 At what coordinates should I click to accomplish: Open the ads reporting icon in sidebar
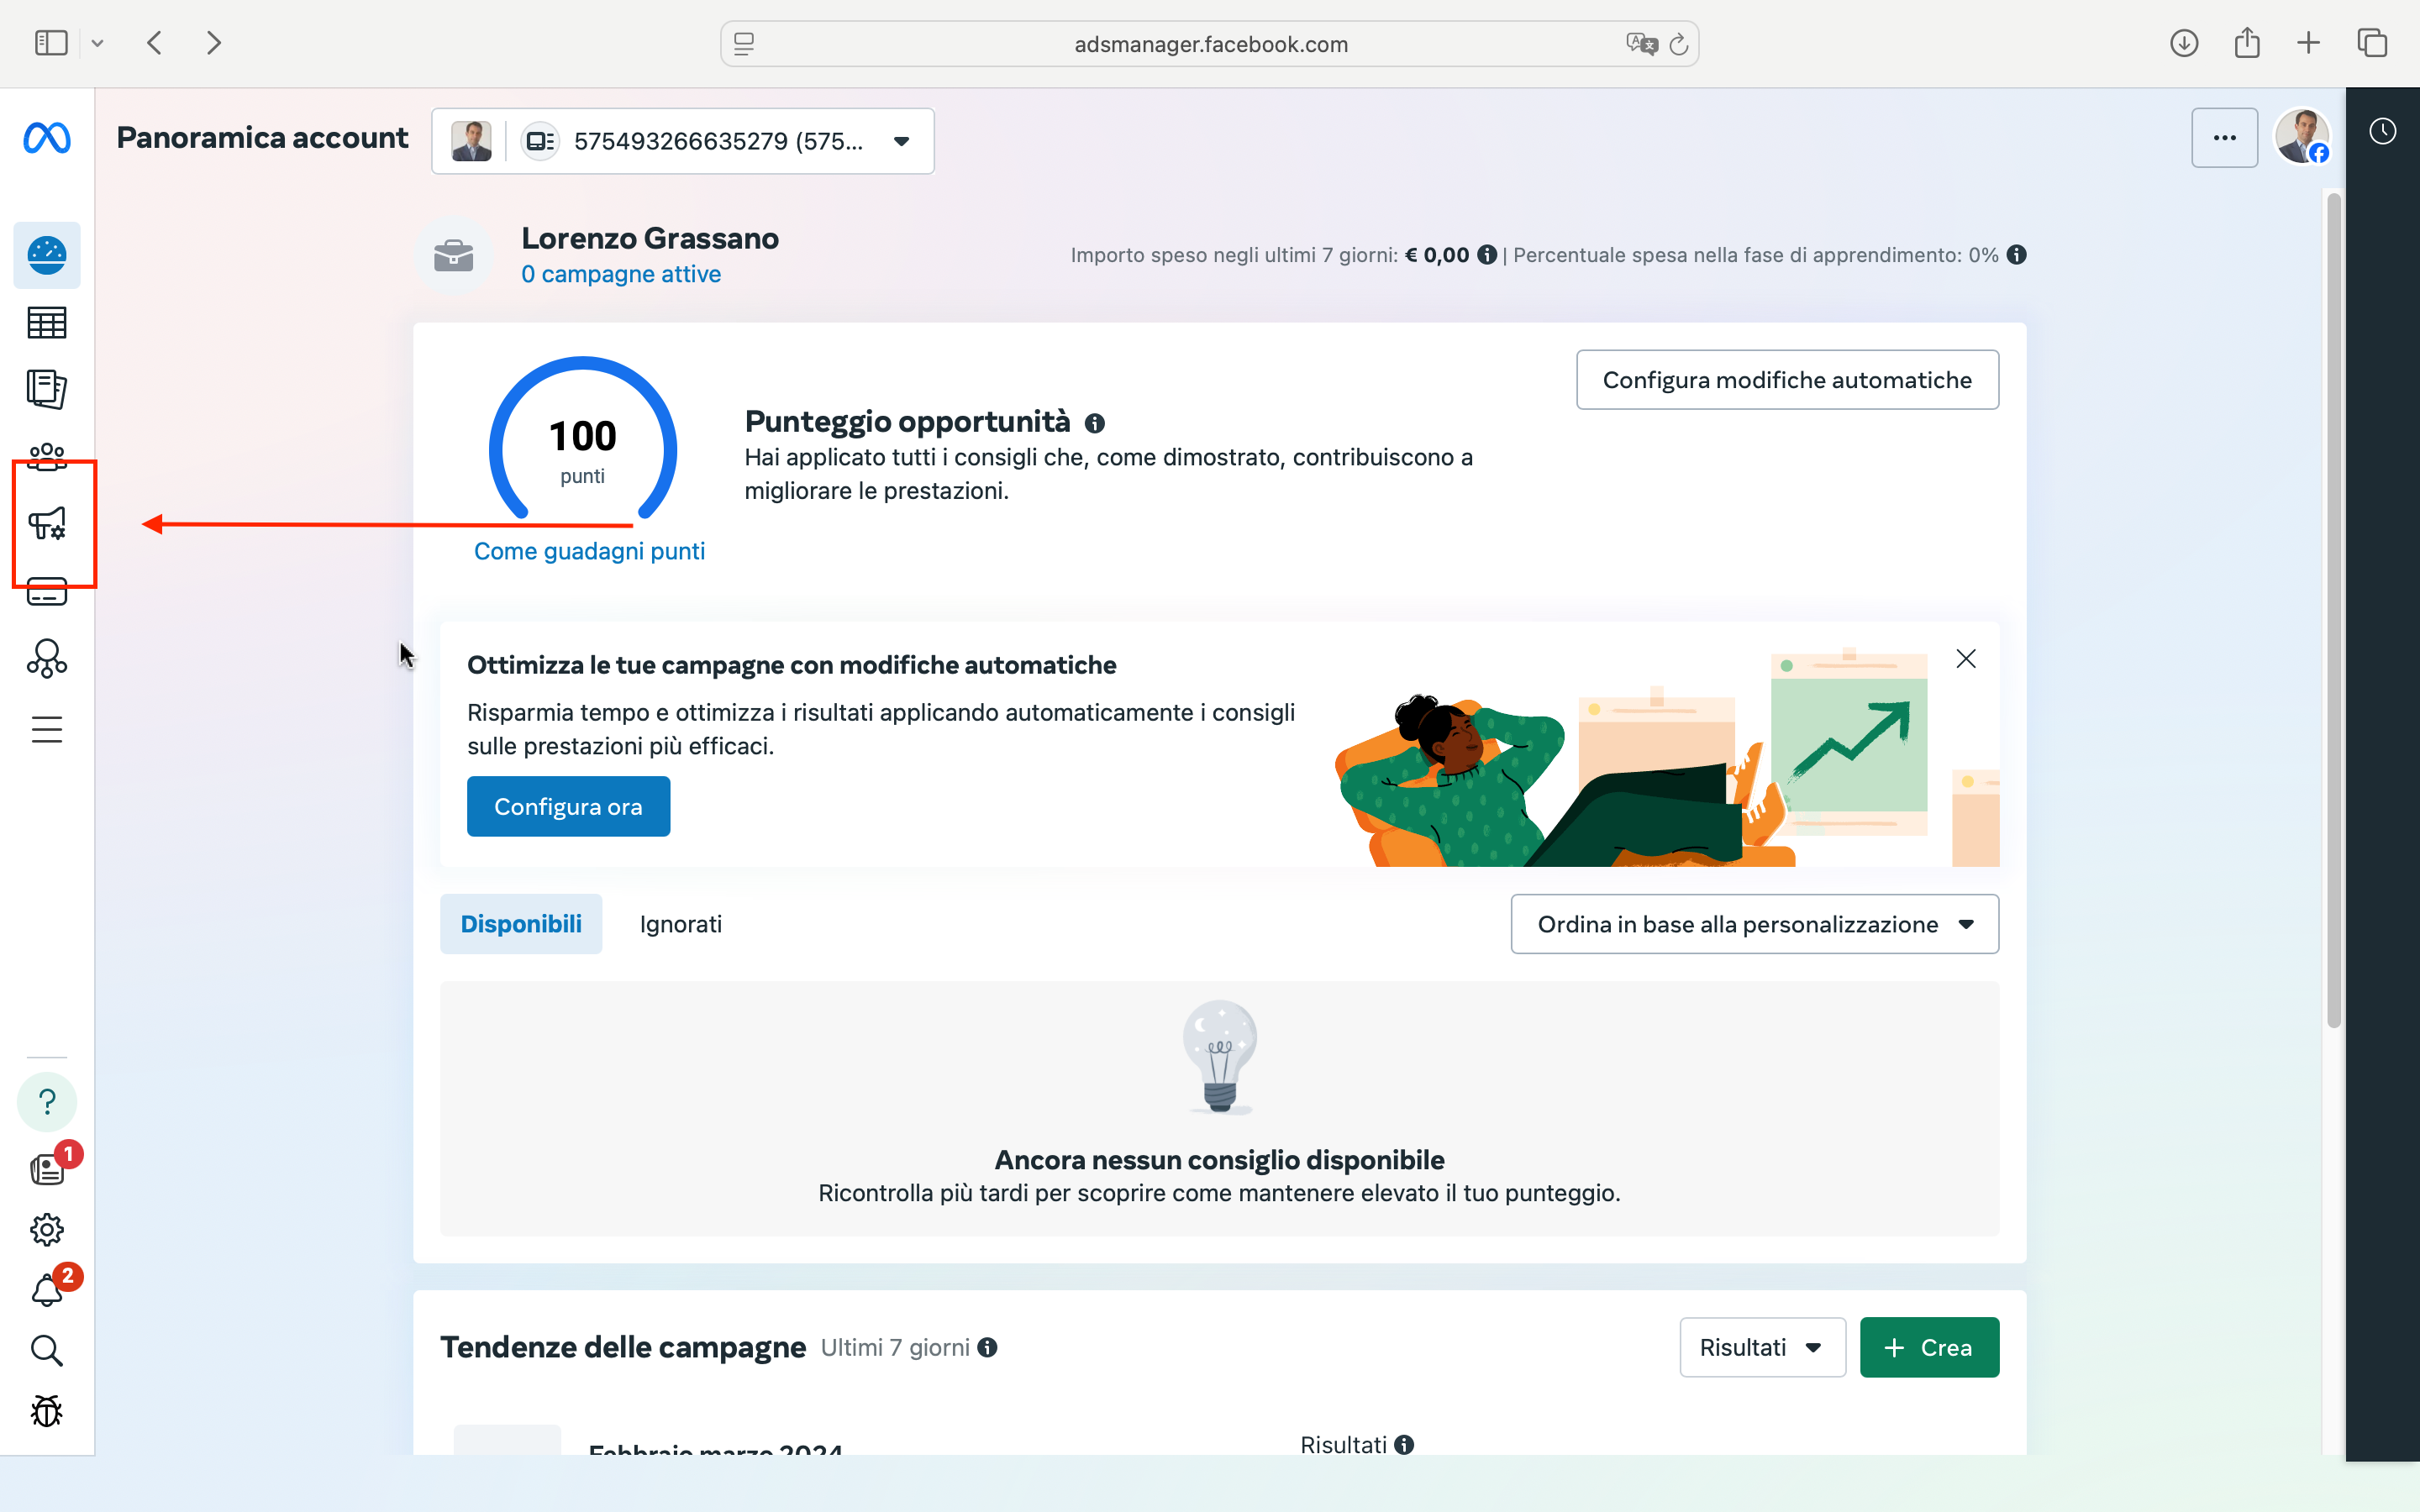click(47, 389)
